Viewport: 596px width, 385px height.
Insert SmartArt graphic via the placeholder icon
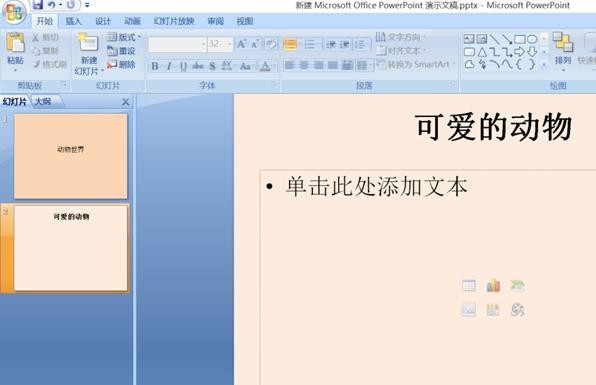point(517,285)
